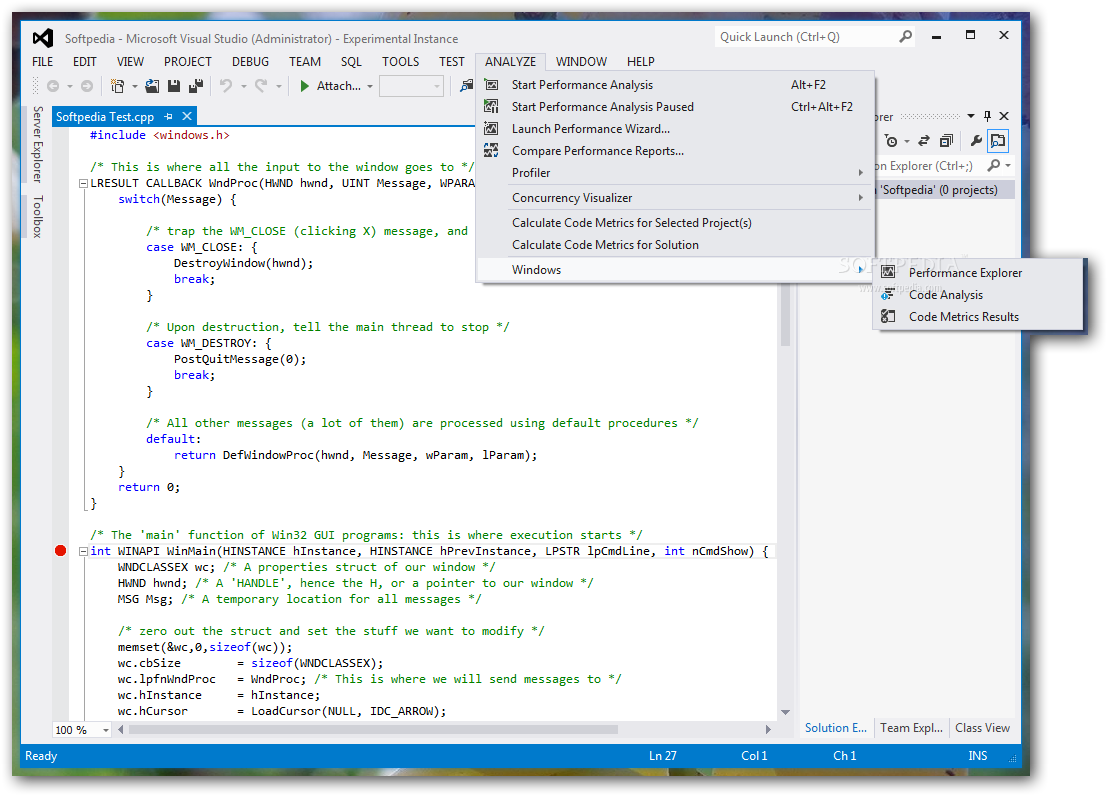Open the Toolbox side tab
Viewport: 1108px width, 796px height.
[x=37, y=216]
